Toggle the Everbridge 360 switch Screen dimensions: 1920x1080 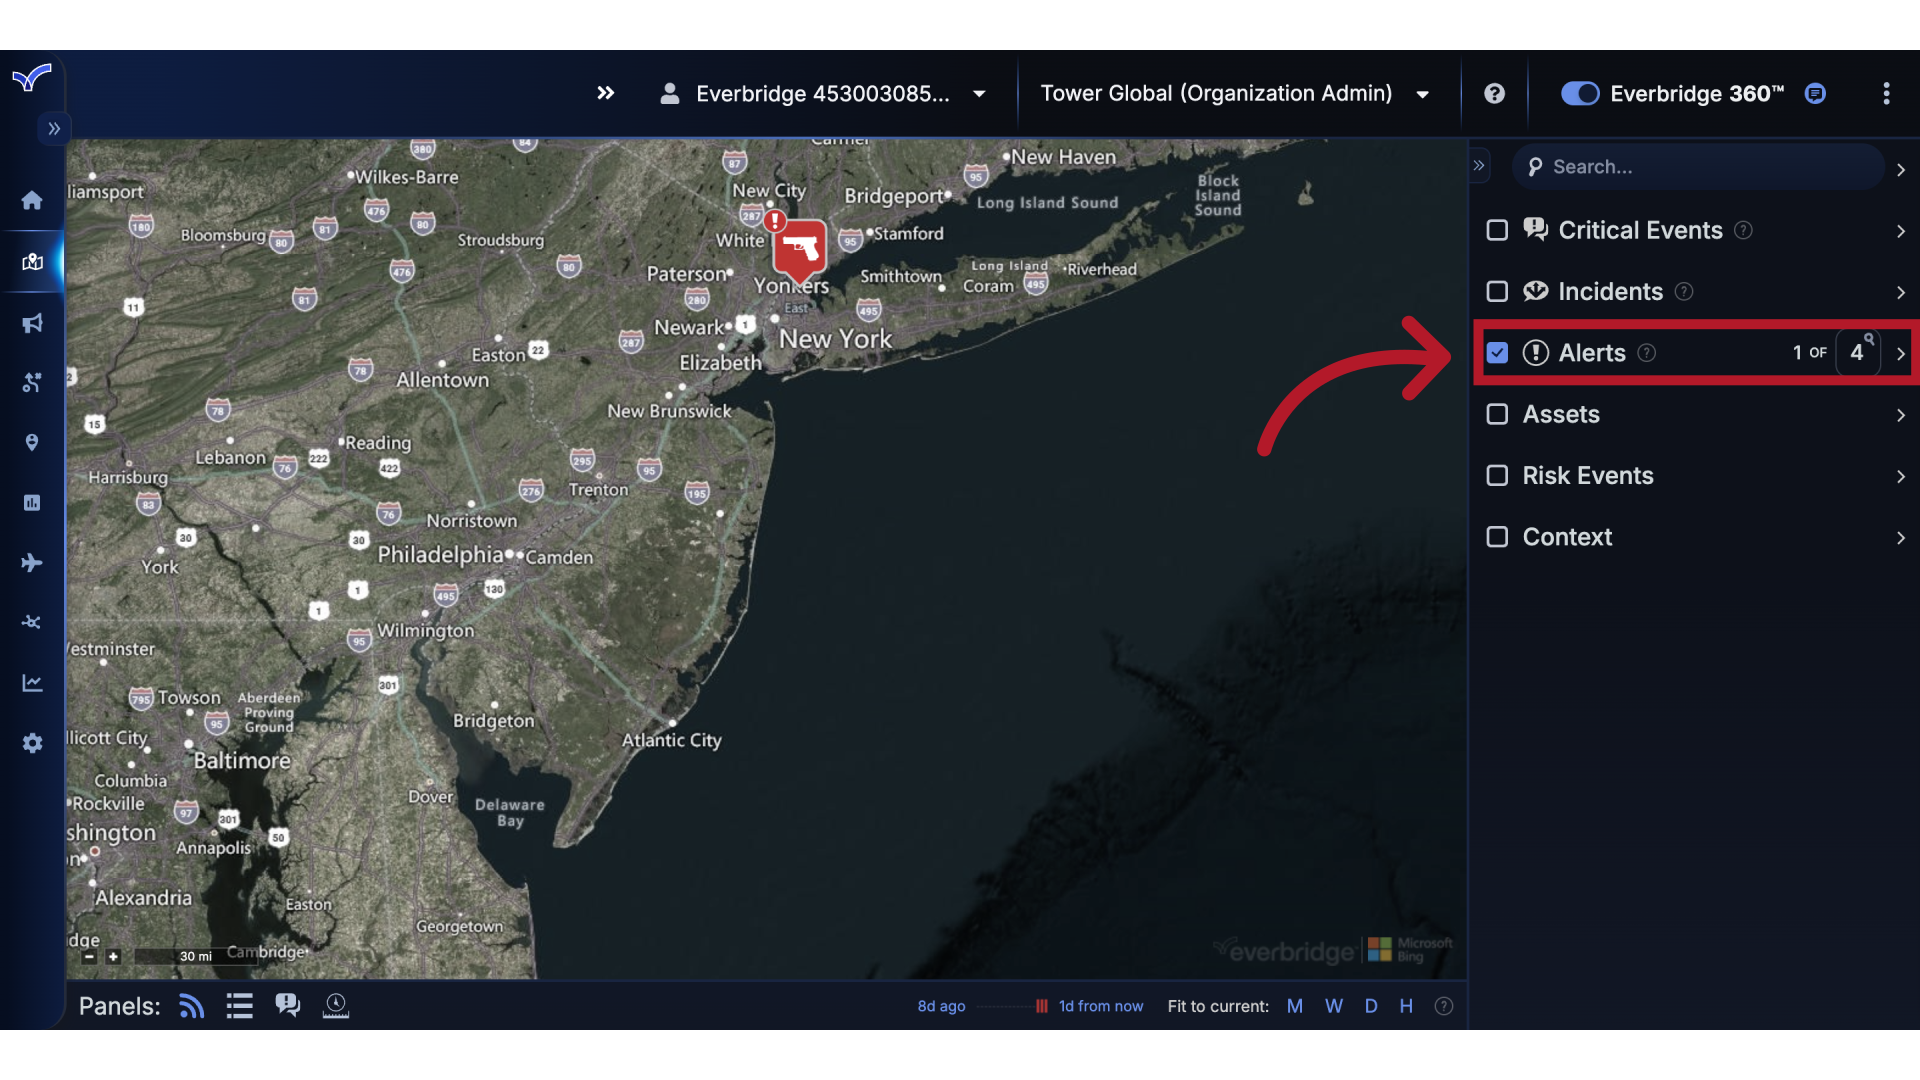pos(1579,93)
